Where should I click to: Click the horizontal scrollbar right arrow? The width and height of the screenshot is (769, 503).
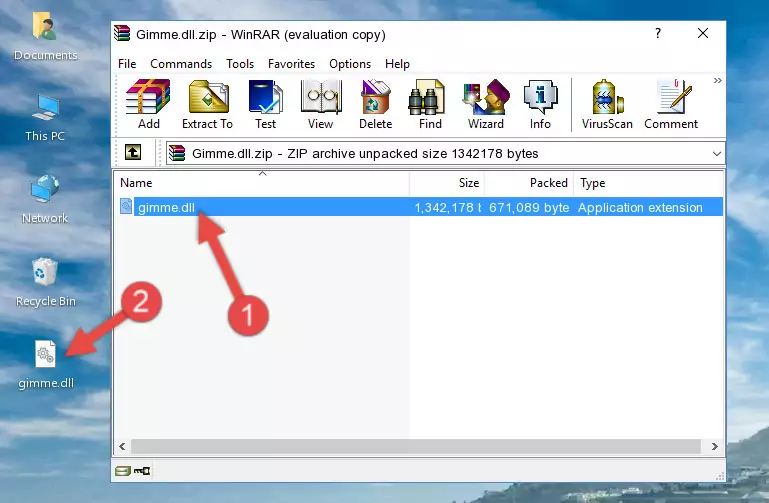pyautogui.click(x=715, y=446)
